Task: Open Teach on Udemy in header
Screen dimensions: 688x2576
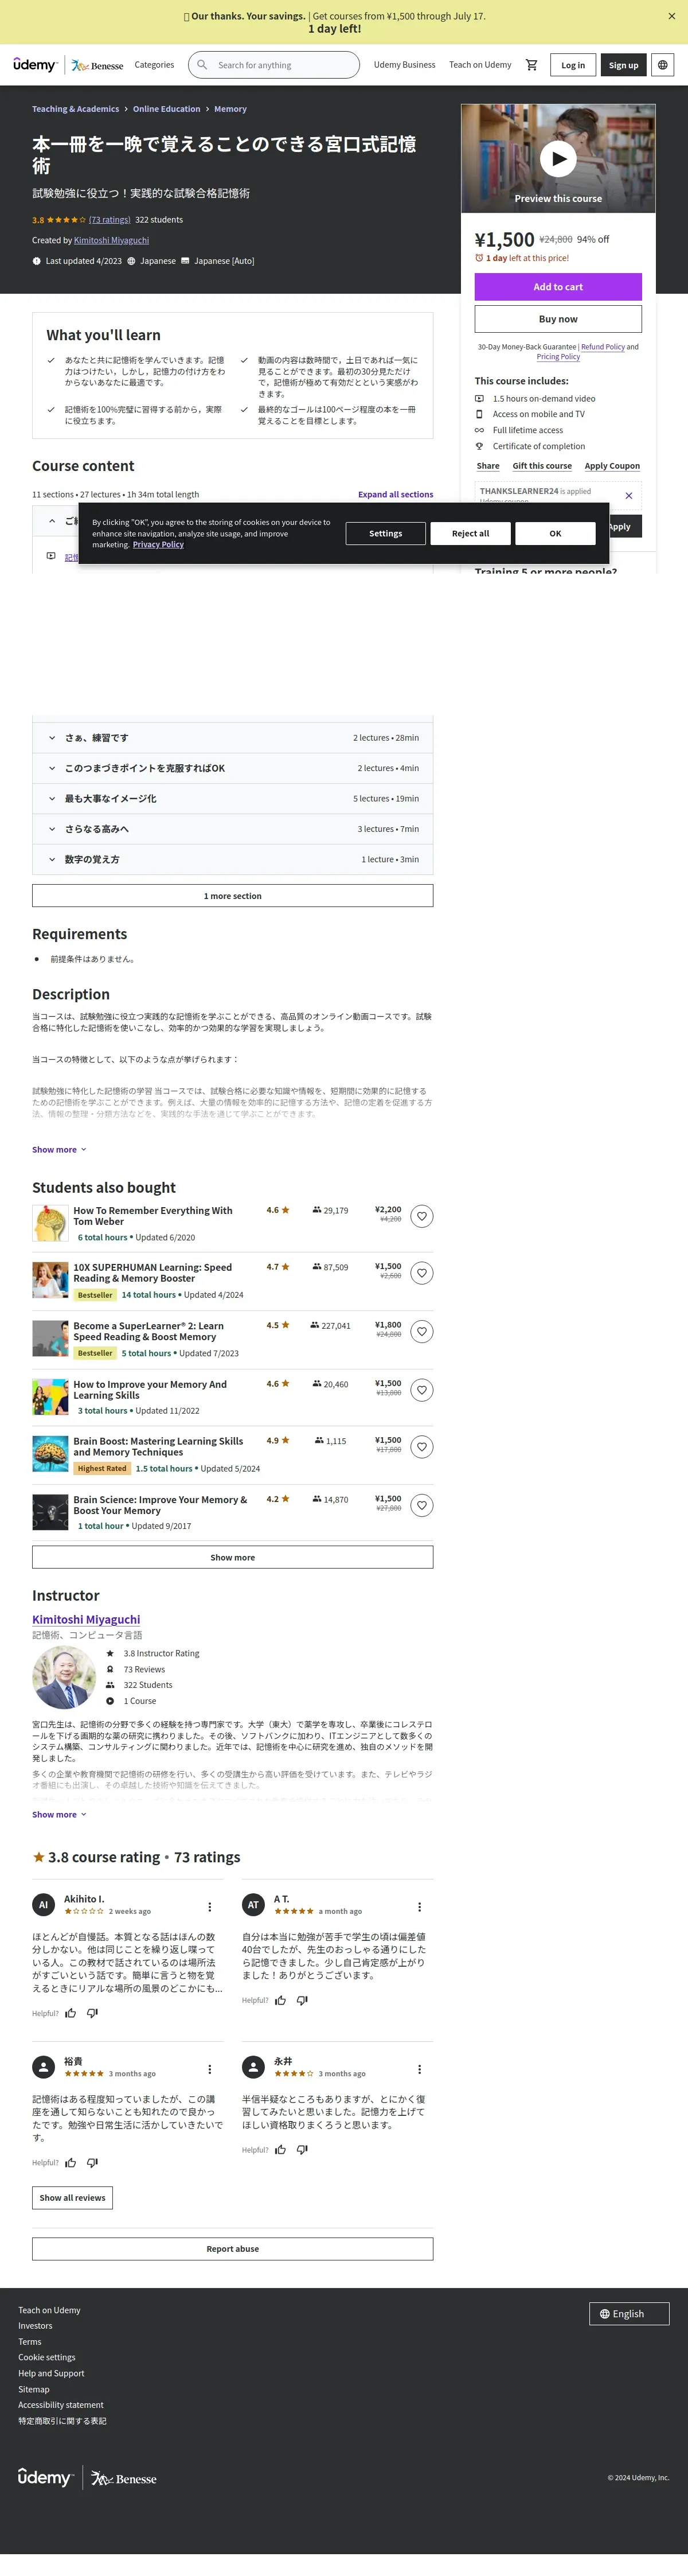Action: coord(480,65)
